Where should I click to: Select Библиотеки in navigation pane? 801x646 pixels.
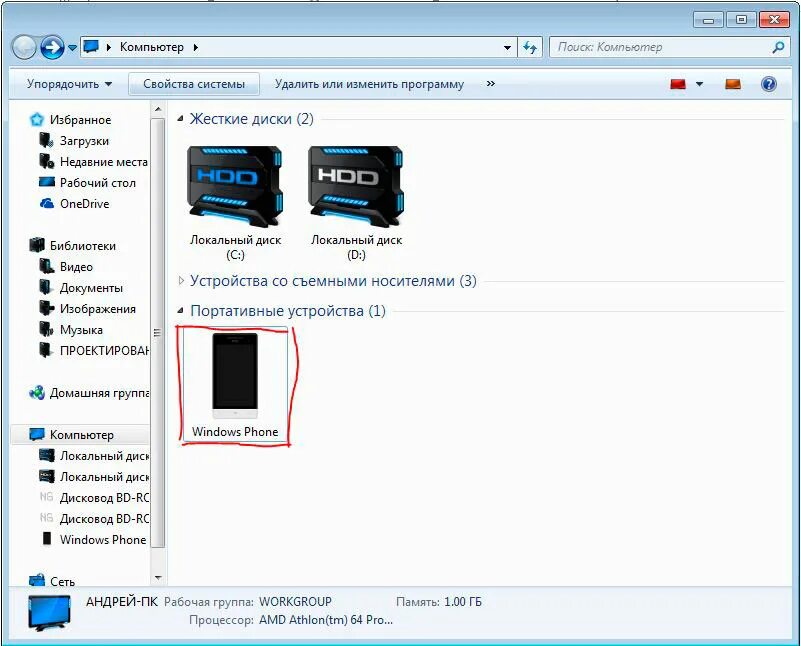82,246
